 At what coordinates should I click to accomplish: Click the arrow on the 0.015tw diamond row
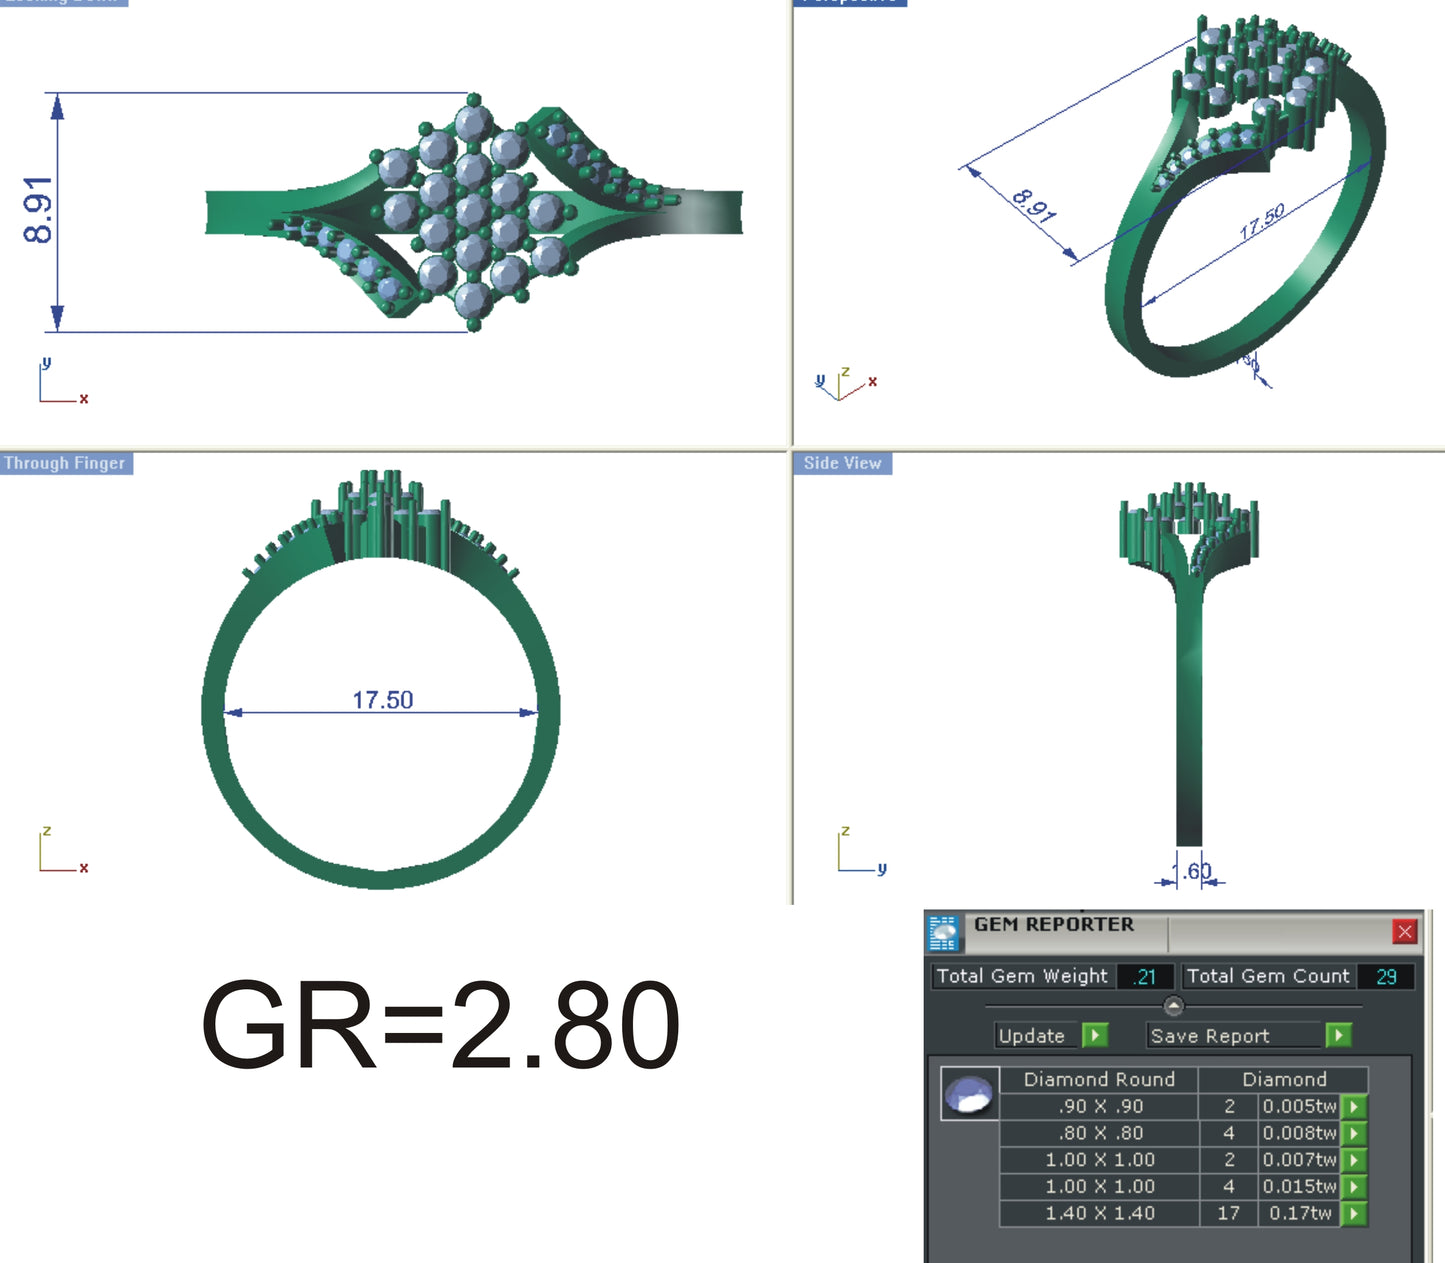click(x=1352, y=1187)
